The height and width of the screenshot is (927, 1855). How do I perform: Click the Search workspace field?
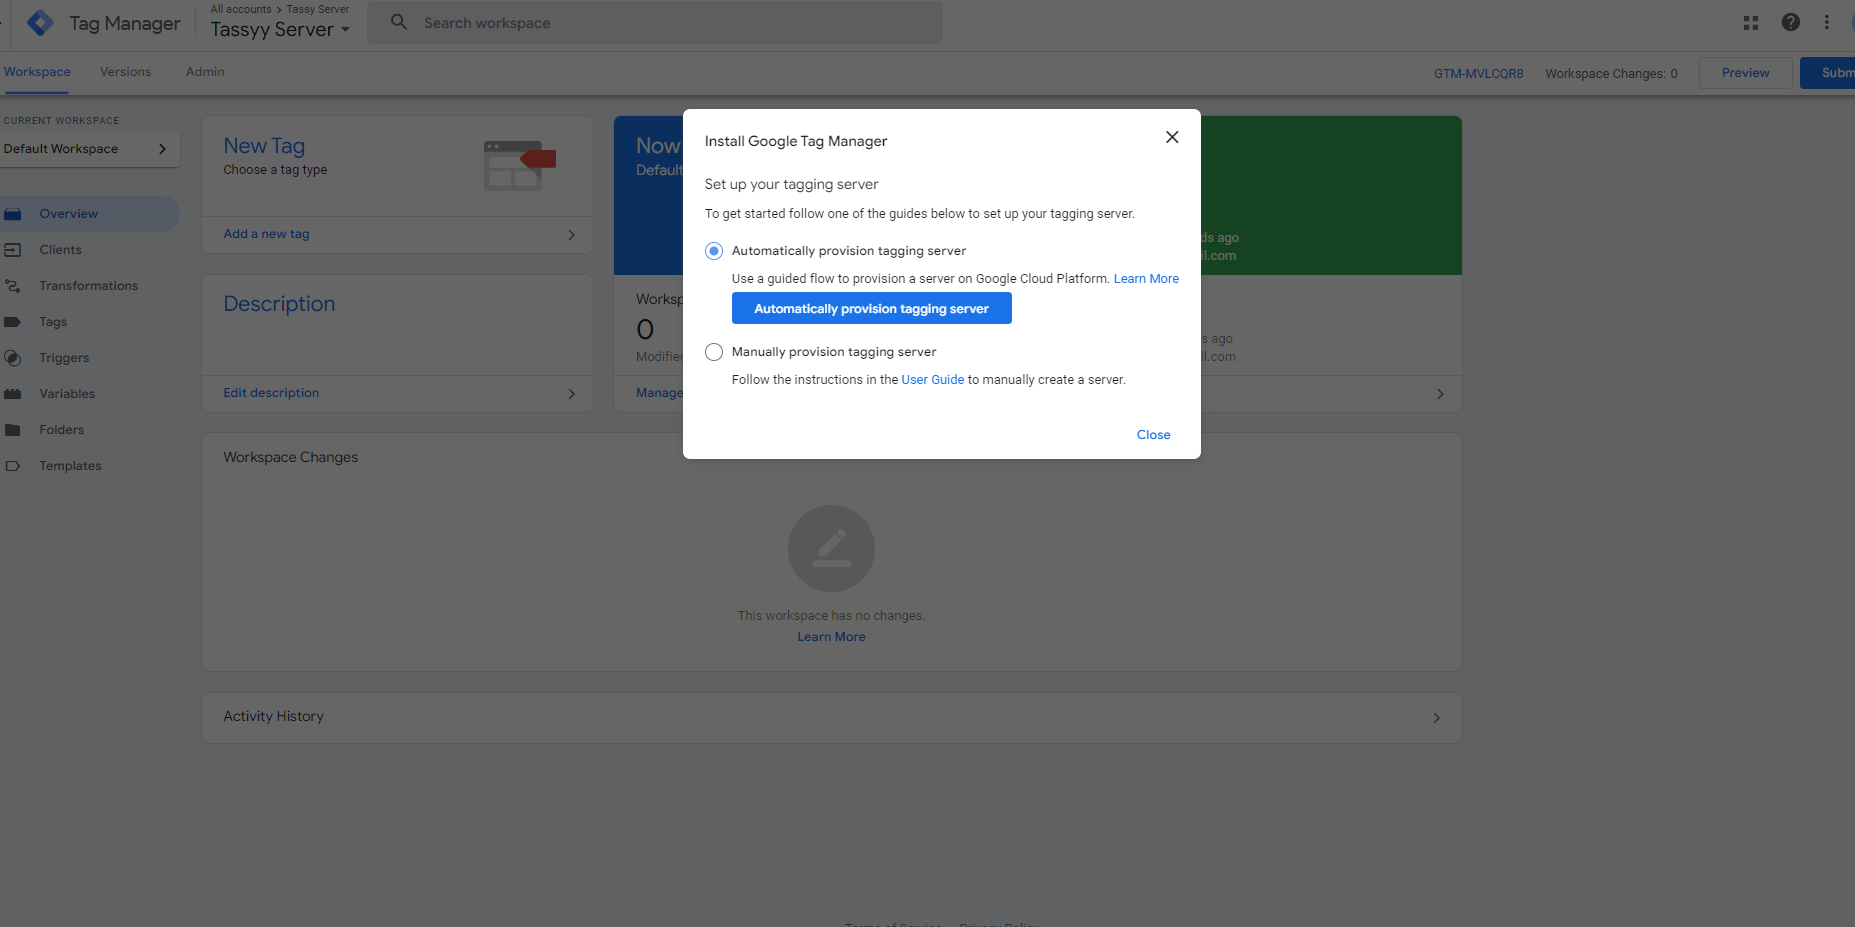655,22
